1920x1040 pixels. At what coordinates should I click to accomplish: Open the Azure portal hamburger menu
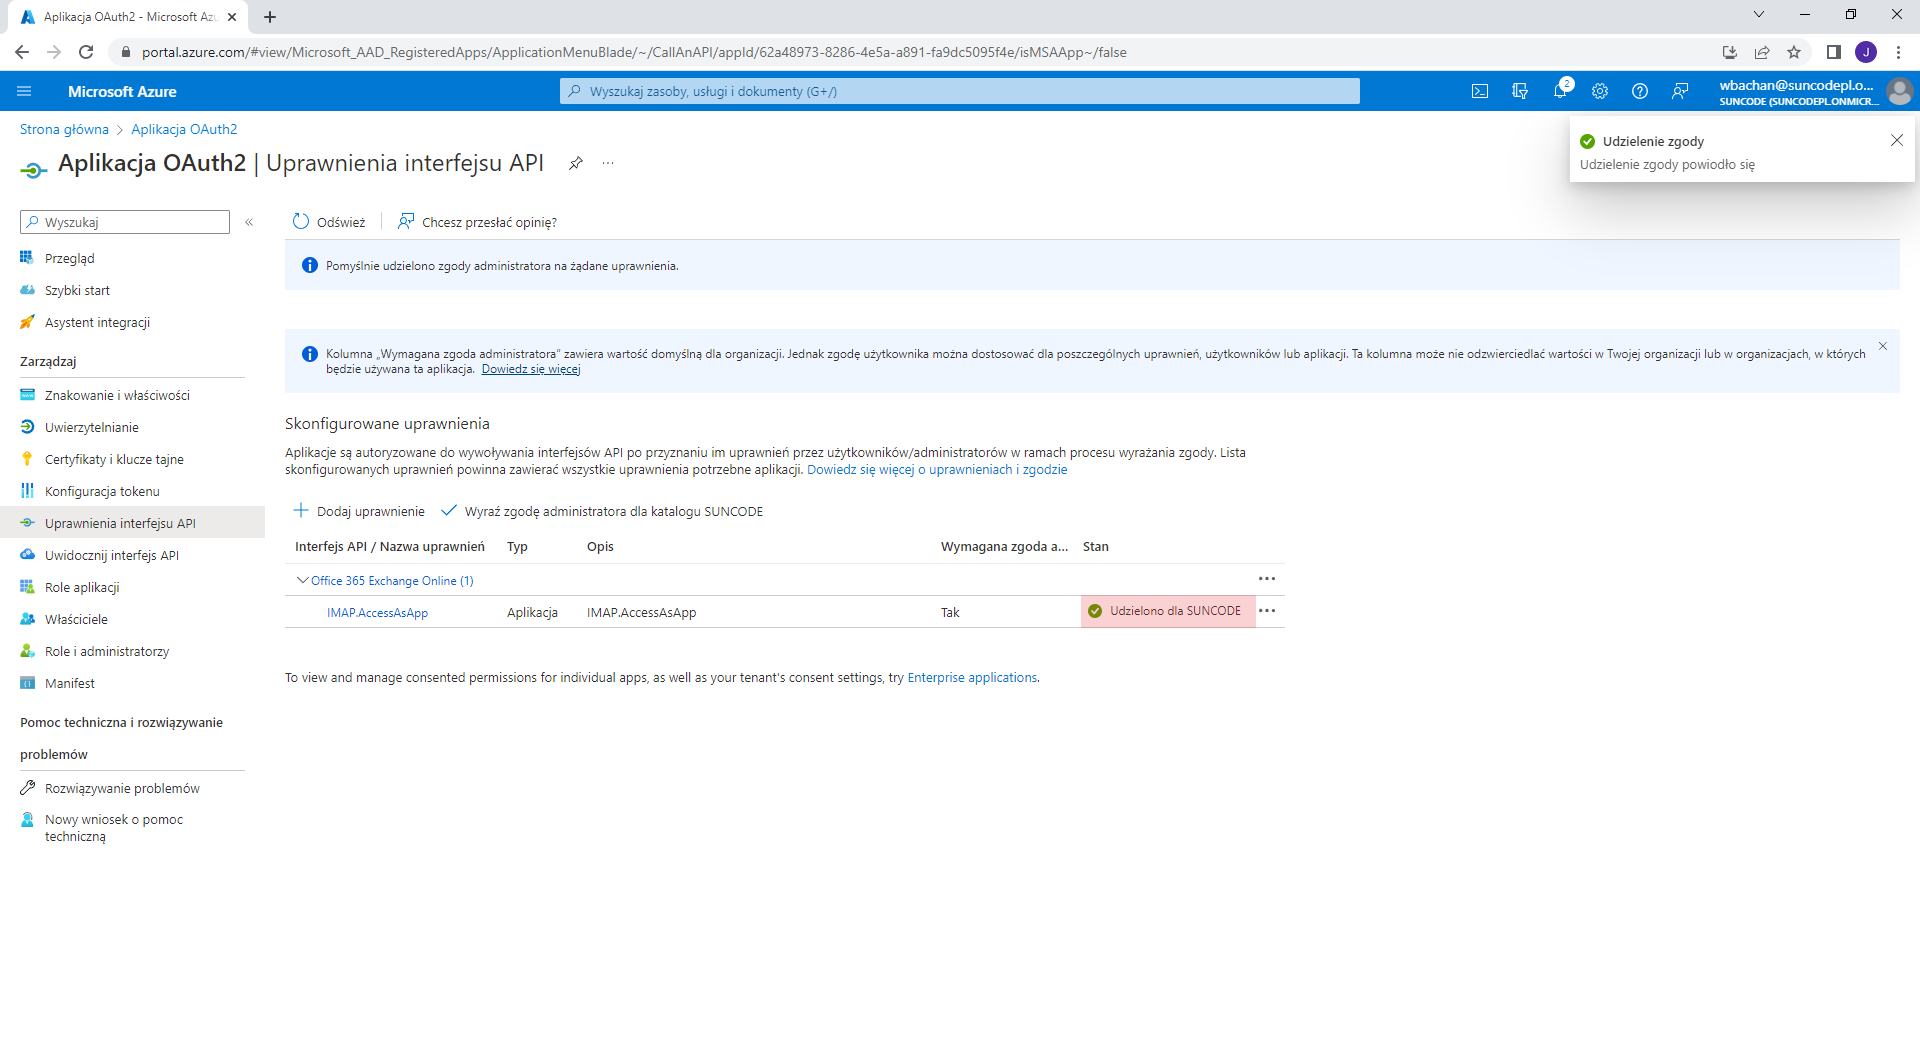tap(24, 91)
